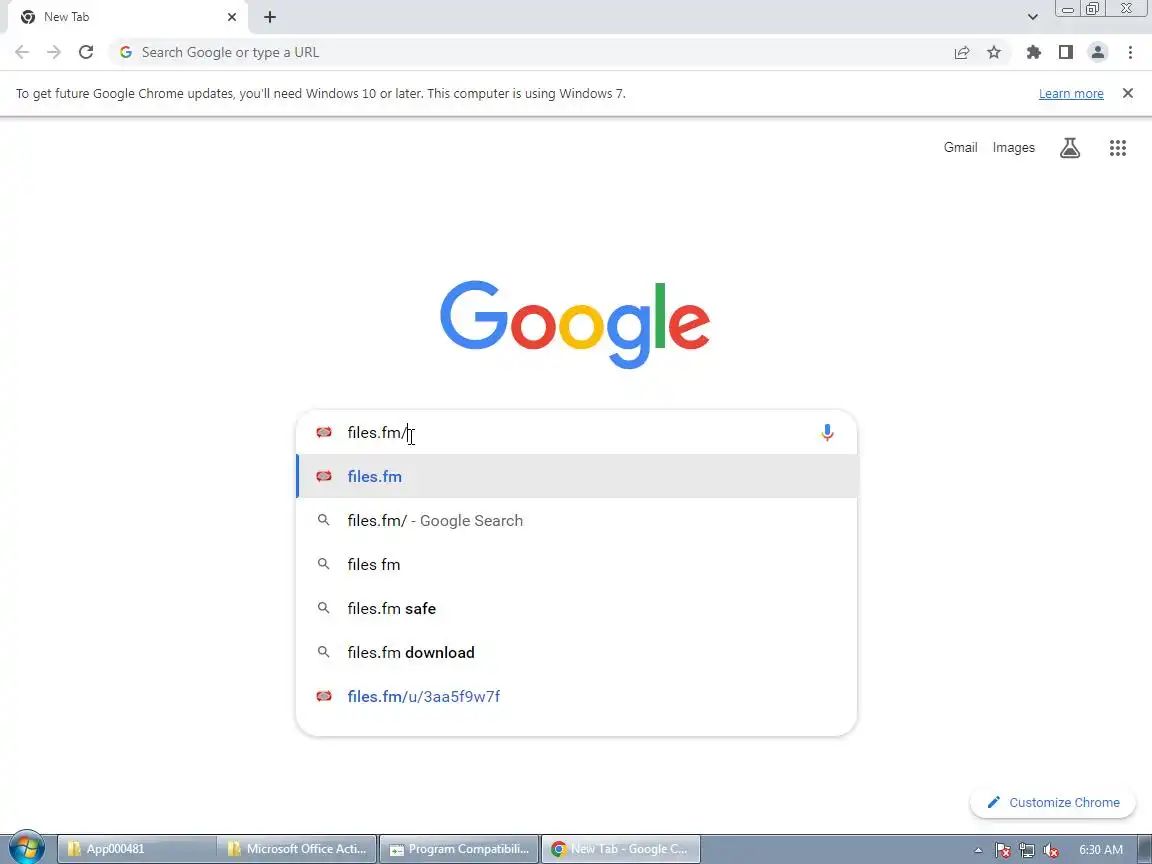Image resolution: width=1152 pixels, height=864 pixels.
Task: Switch to Program Compatibili... taskbar window
Action: tap(459, 849)
